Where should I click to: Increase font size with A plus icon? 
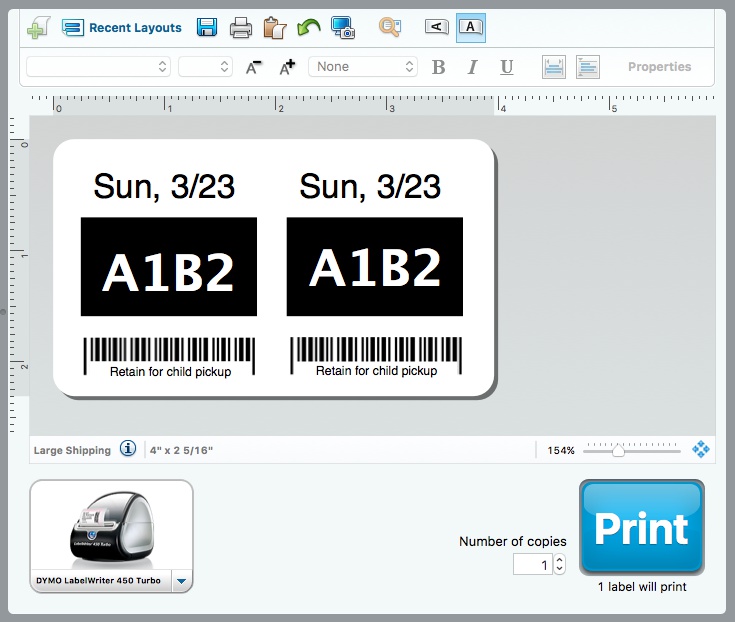(287, 67)
